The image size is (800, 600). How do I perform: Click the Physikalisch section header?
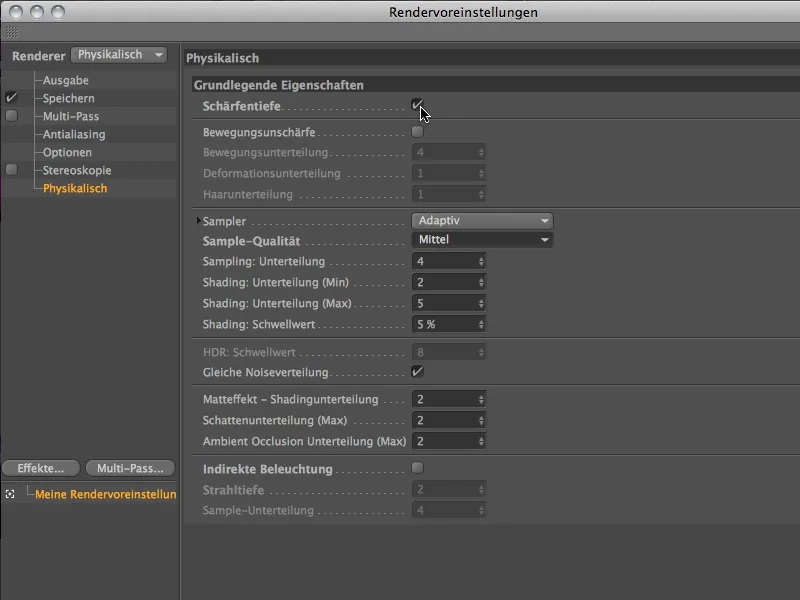coord(222,58)
